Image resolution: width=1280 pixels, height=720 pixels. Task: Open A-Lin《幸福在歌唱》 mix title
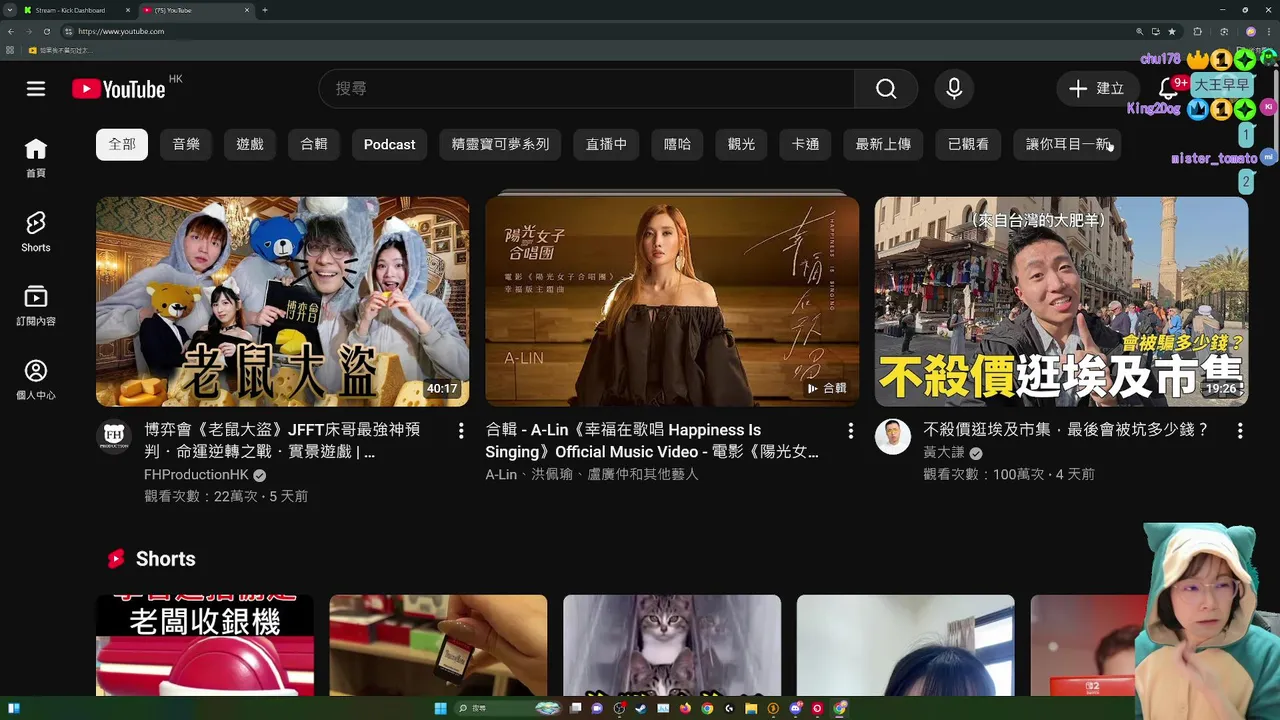point(652,441)
